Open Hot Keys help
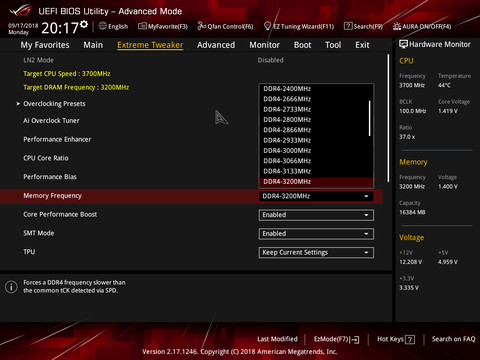Image resolution: width=480 pixels, height=360 pixels. click(x=396, y=339)
